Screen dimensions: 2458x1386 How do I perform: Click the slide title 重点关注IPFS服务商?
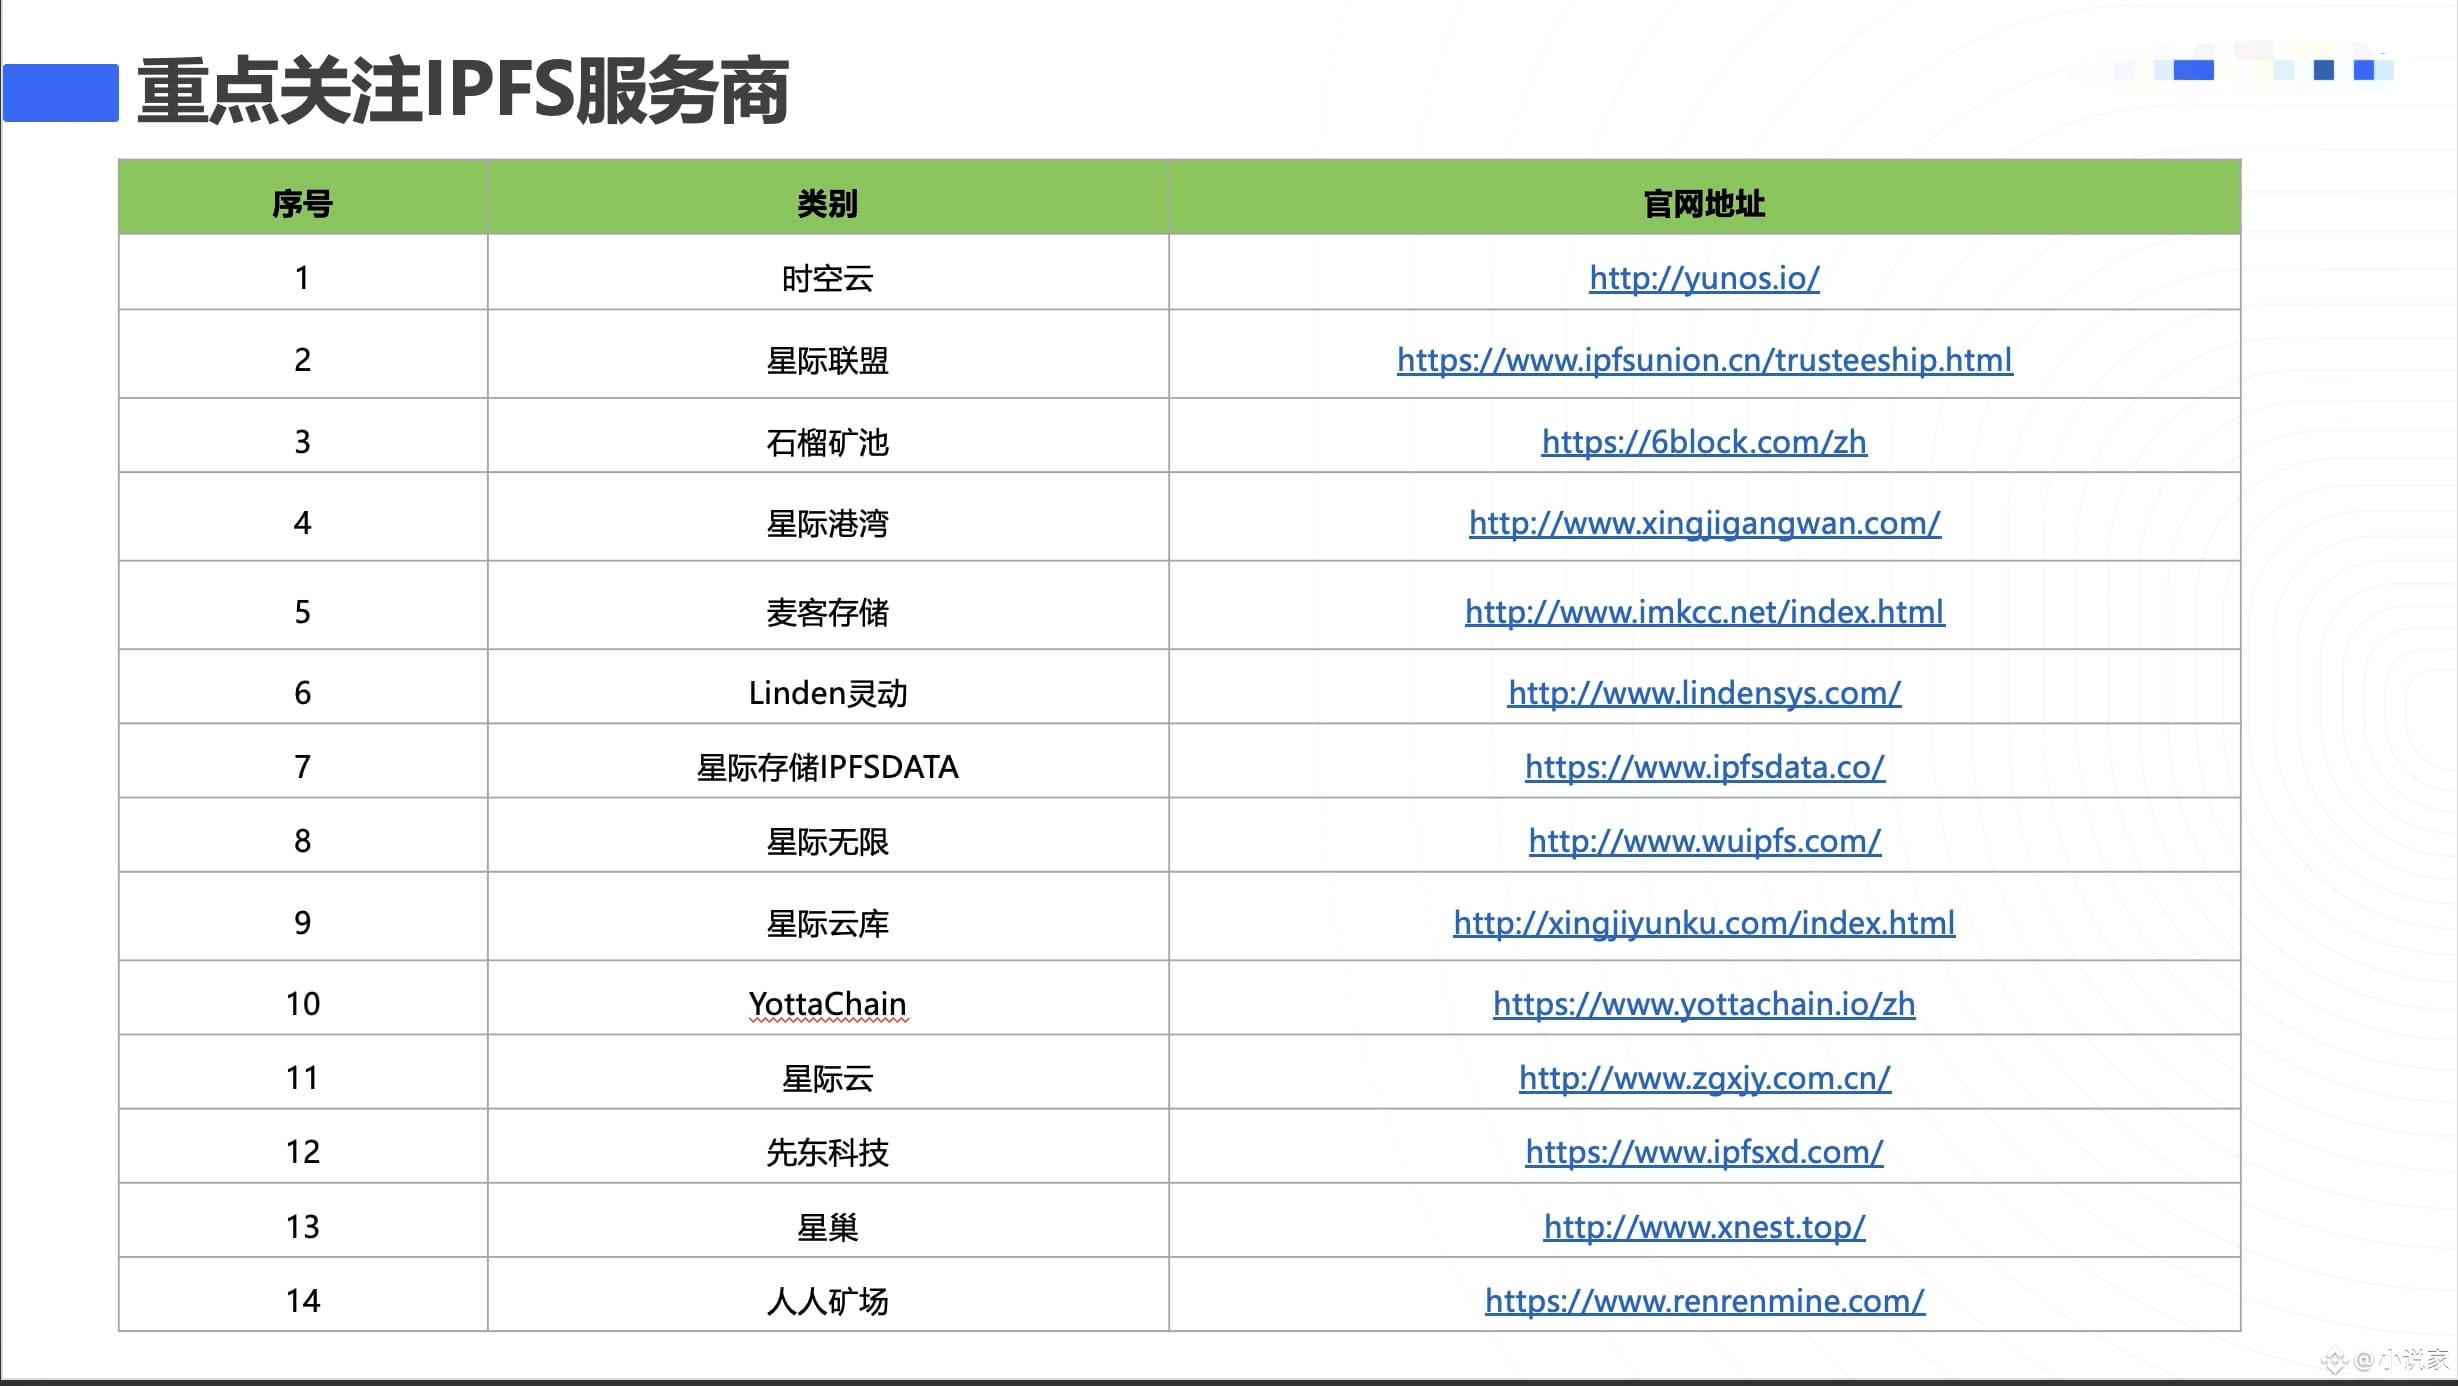463,91
